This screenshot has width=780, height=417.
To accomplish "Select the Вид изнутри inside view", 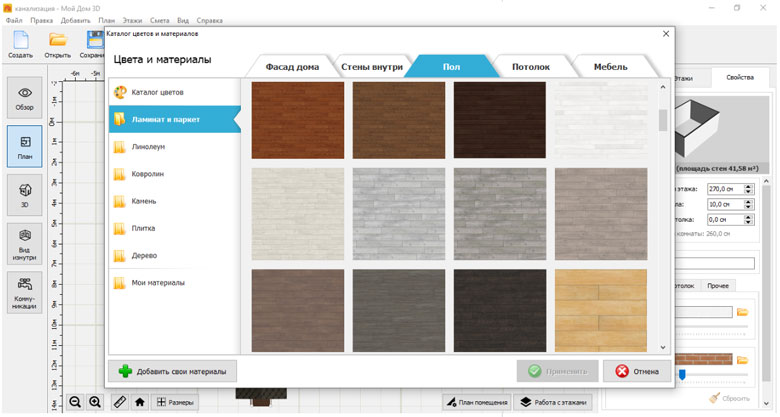I will (x=25, y=243).
